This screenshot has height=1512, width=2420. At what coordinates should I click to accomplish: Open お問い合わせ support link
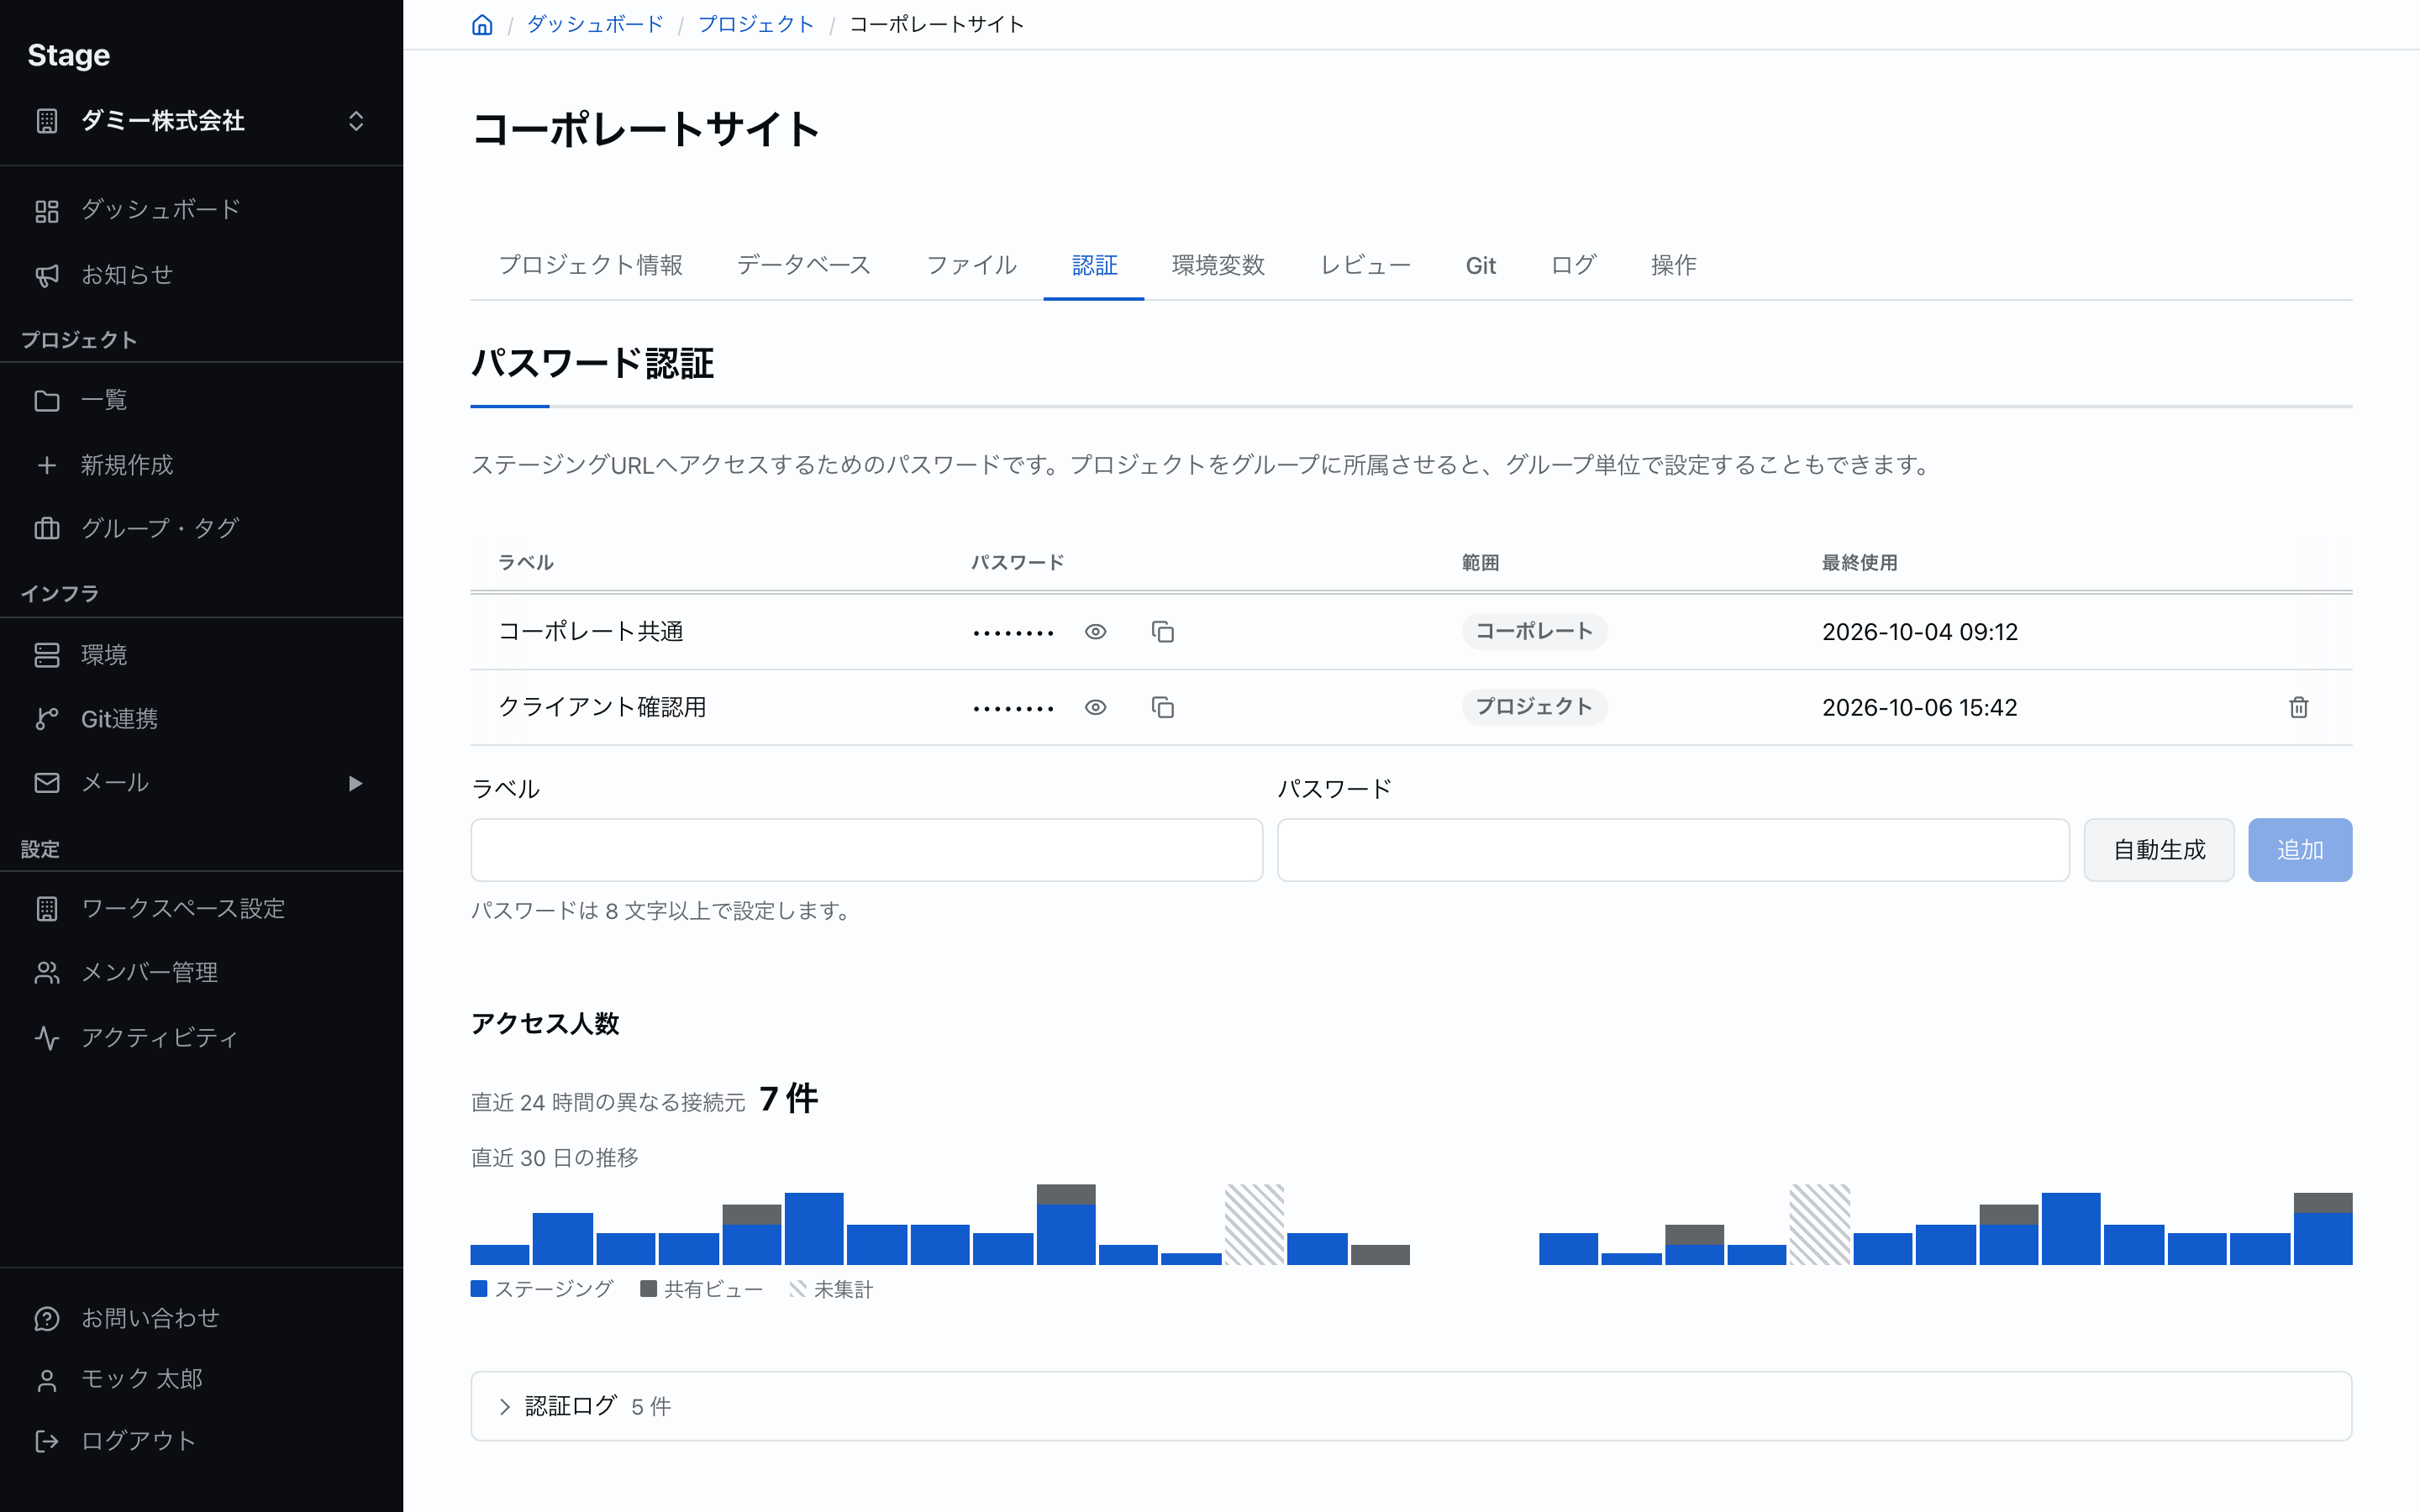[201, 1318]
